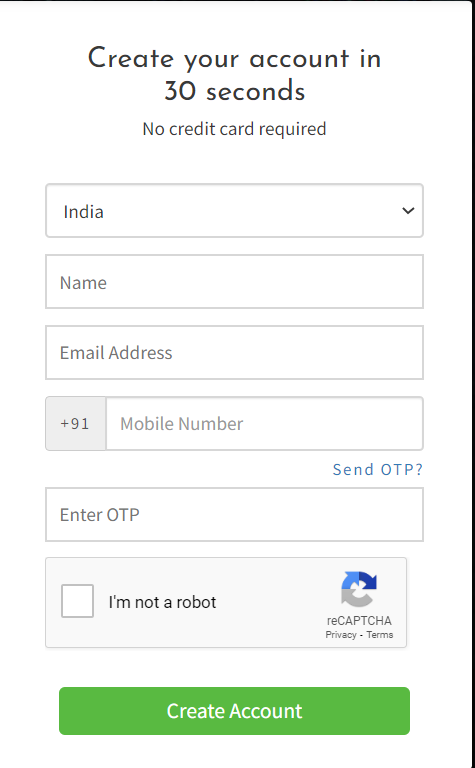This screenshot has height=768, width=475.
Task: Click the India text in country selector
Action: (x=83, y=212)
